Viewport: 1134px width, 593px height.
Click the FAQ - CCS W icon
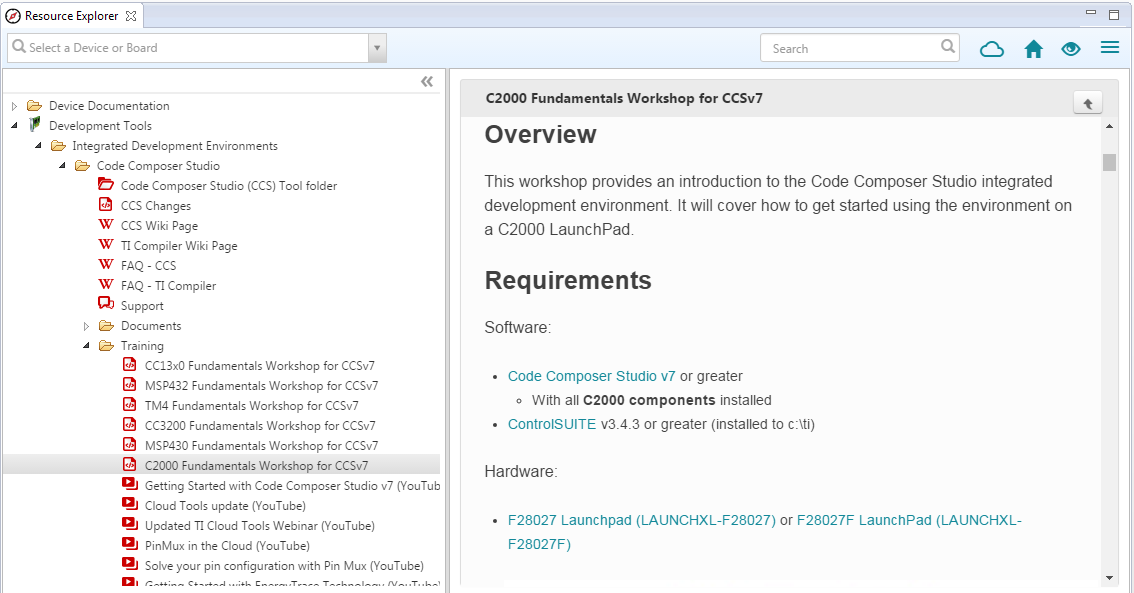pos(106,265)
